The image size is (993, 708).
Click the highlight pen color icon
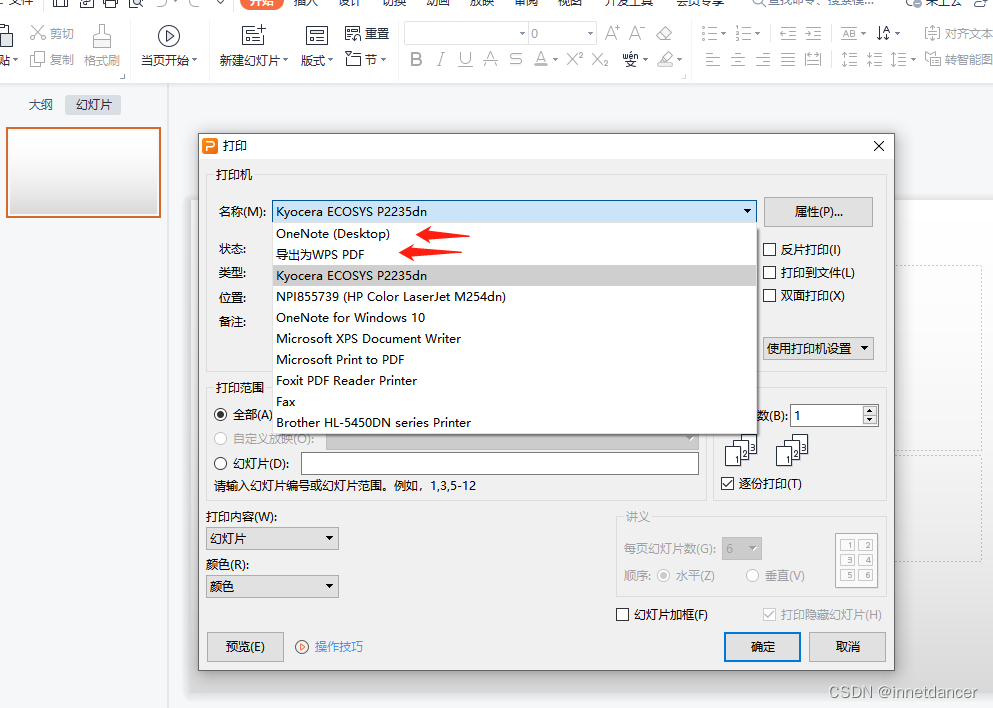pos(665,60)
